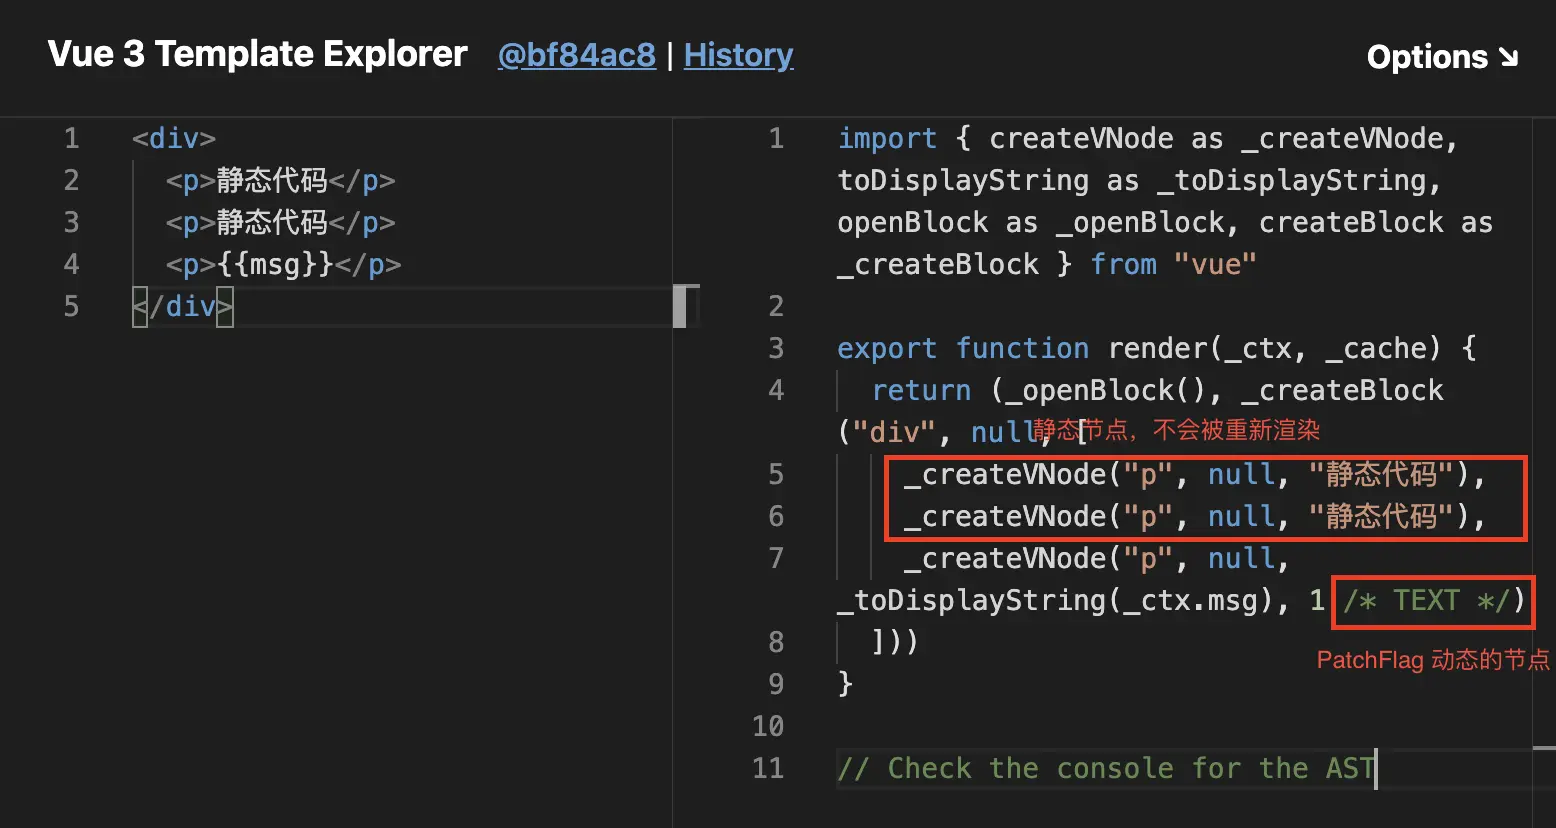This screenshot has width=1556, height=828.
Task: Click the export function render line
Action: click(1157, 348)
